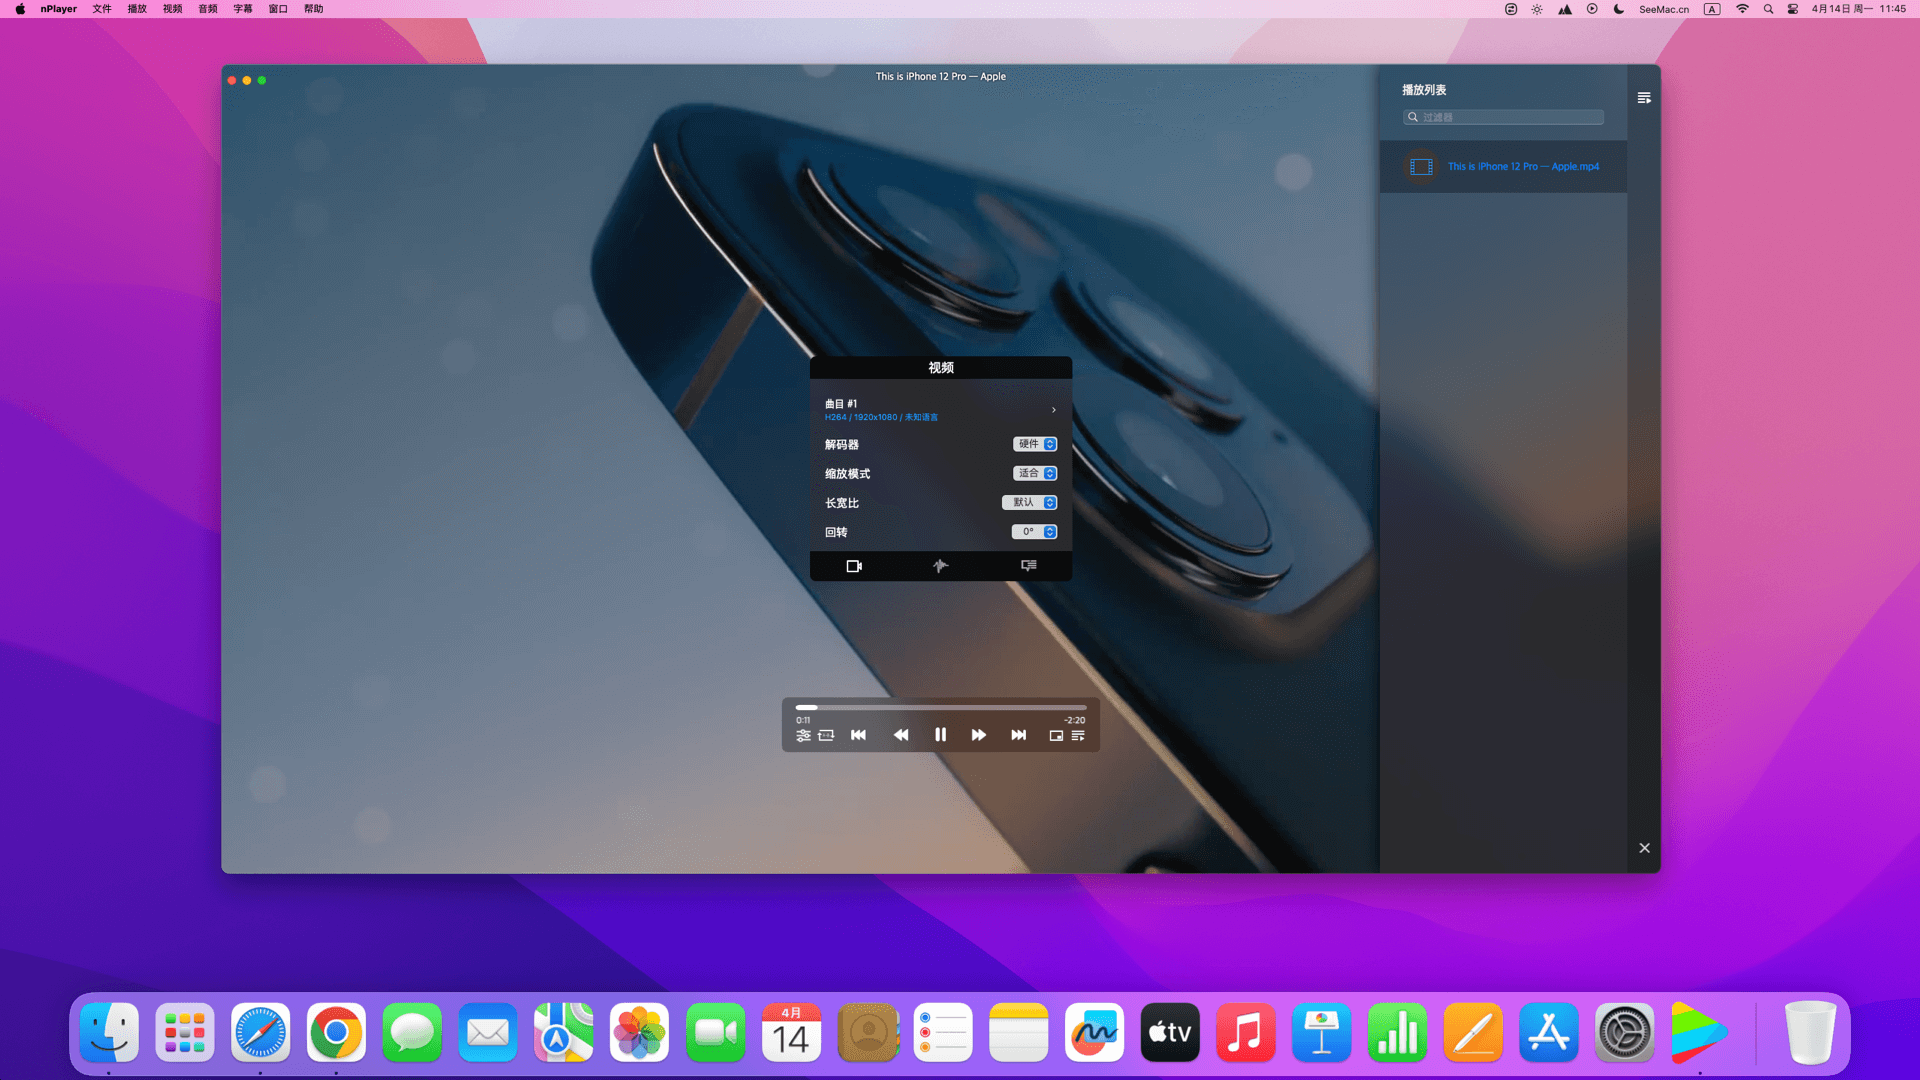The image size is (1920, 1080).
Task: Switch to the subtitle settings tab icon
Action: (x=1028, y=566)
